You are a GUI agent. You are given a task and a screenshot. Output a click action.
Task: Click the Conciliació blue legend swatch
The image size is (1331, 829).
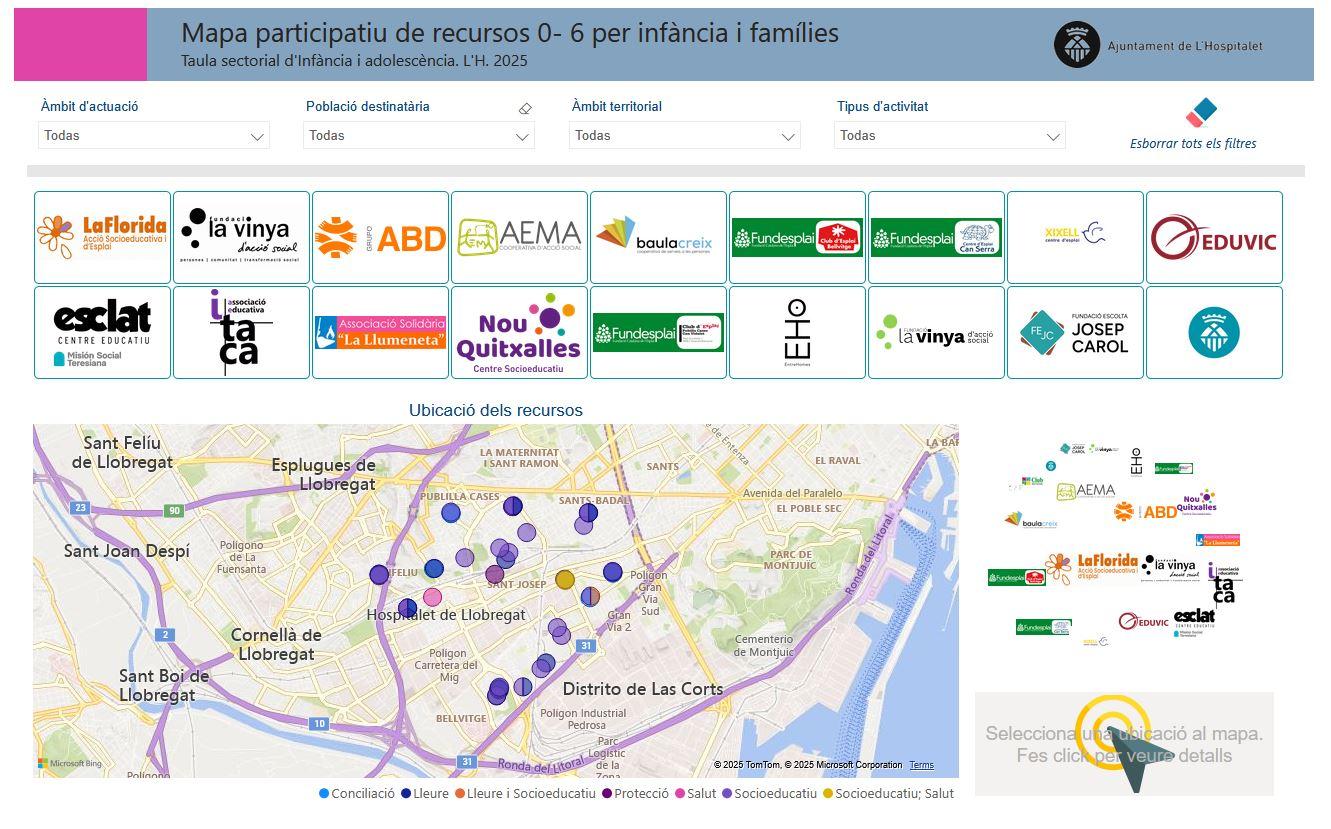(324, 793)
